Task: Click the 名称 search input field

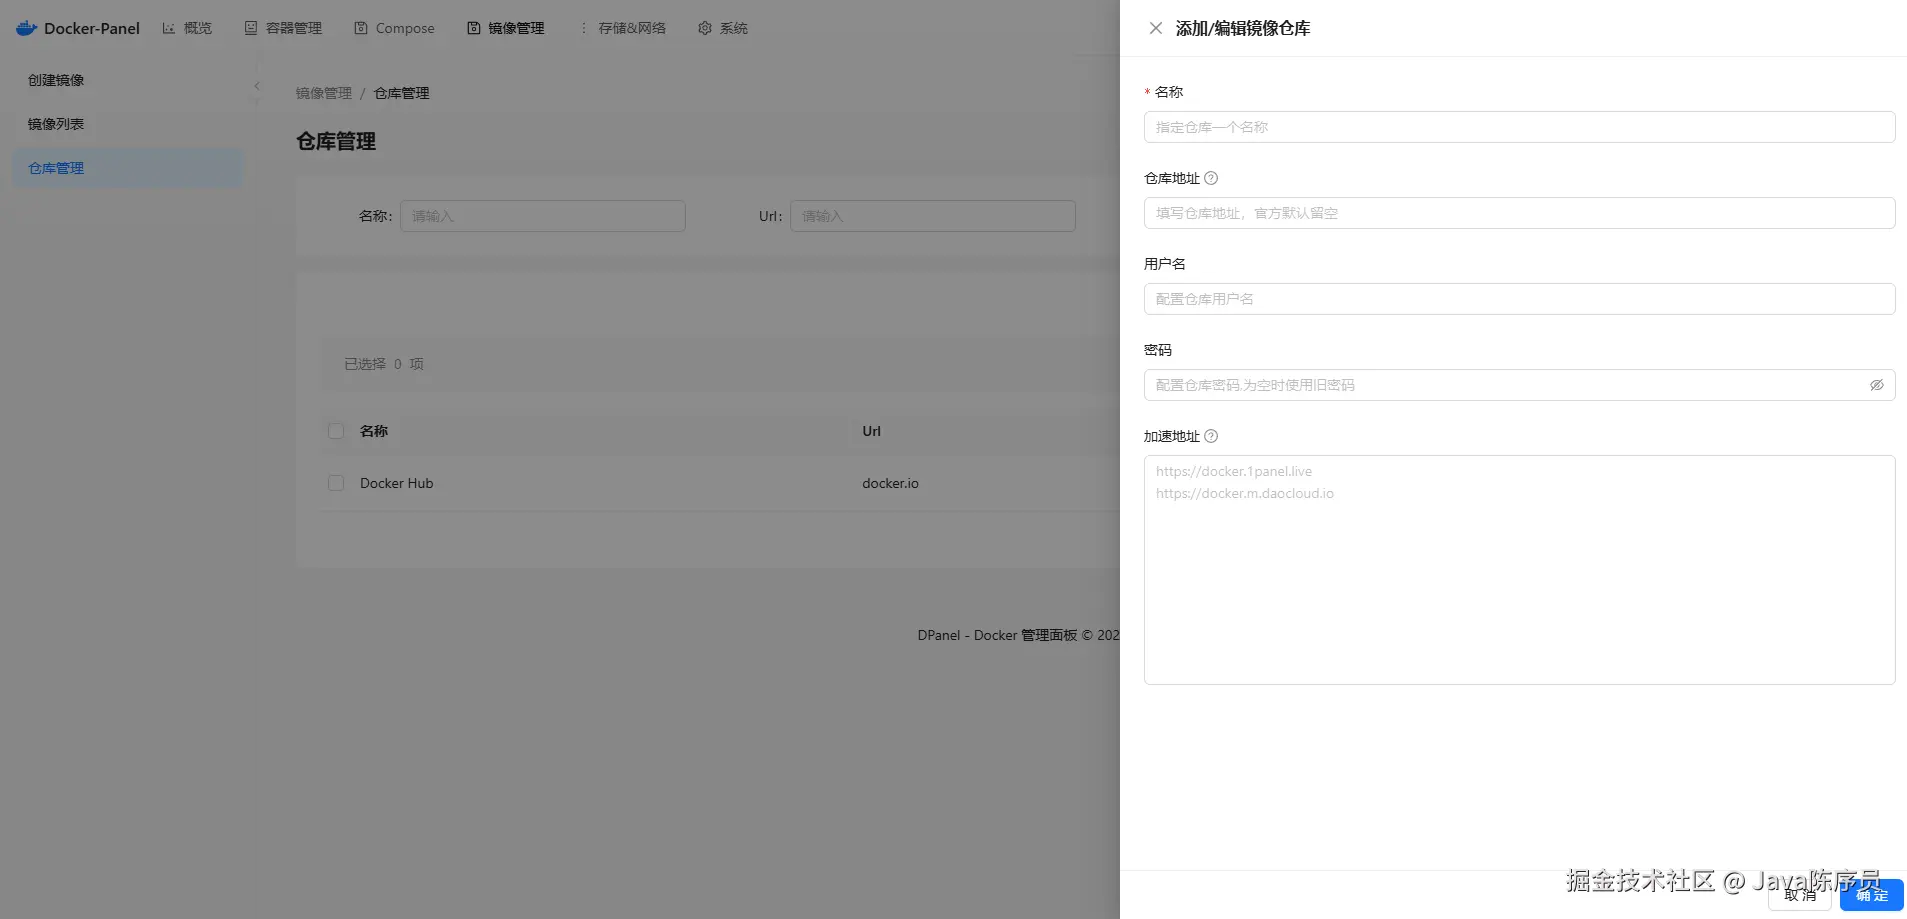Action: (543, 216)
